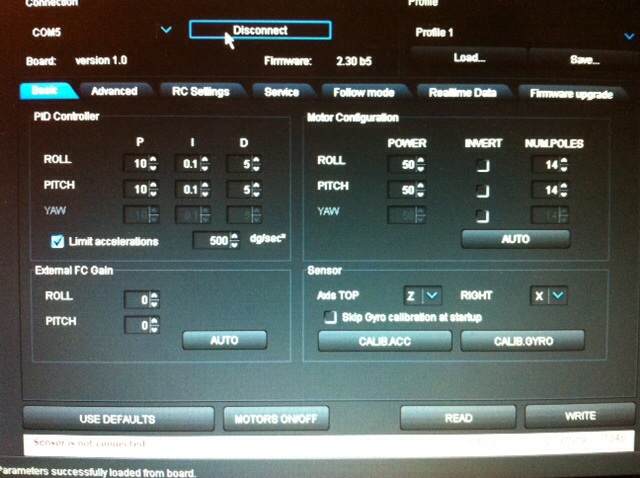Viewport: 640px width, 478px height.
Task: Check Skip Gyro calibration at startup
Action: [x=329, y=318]
